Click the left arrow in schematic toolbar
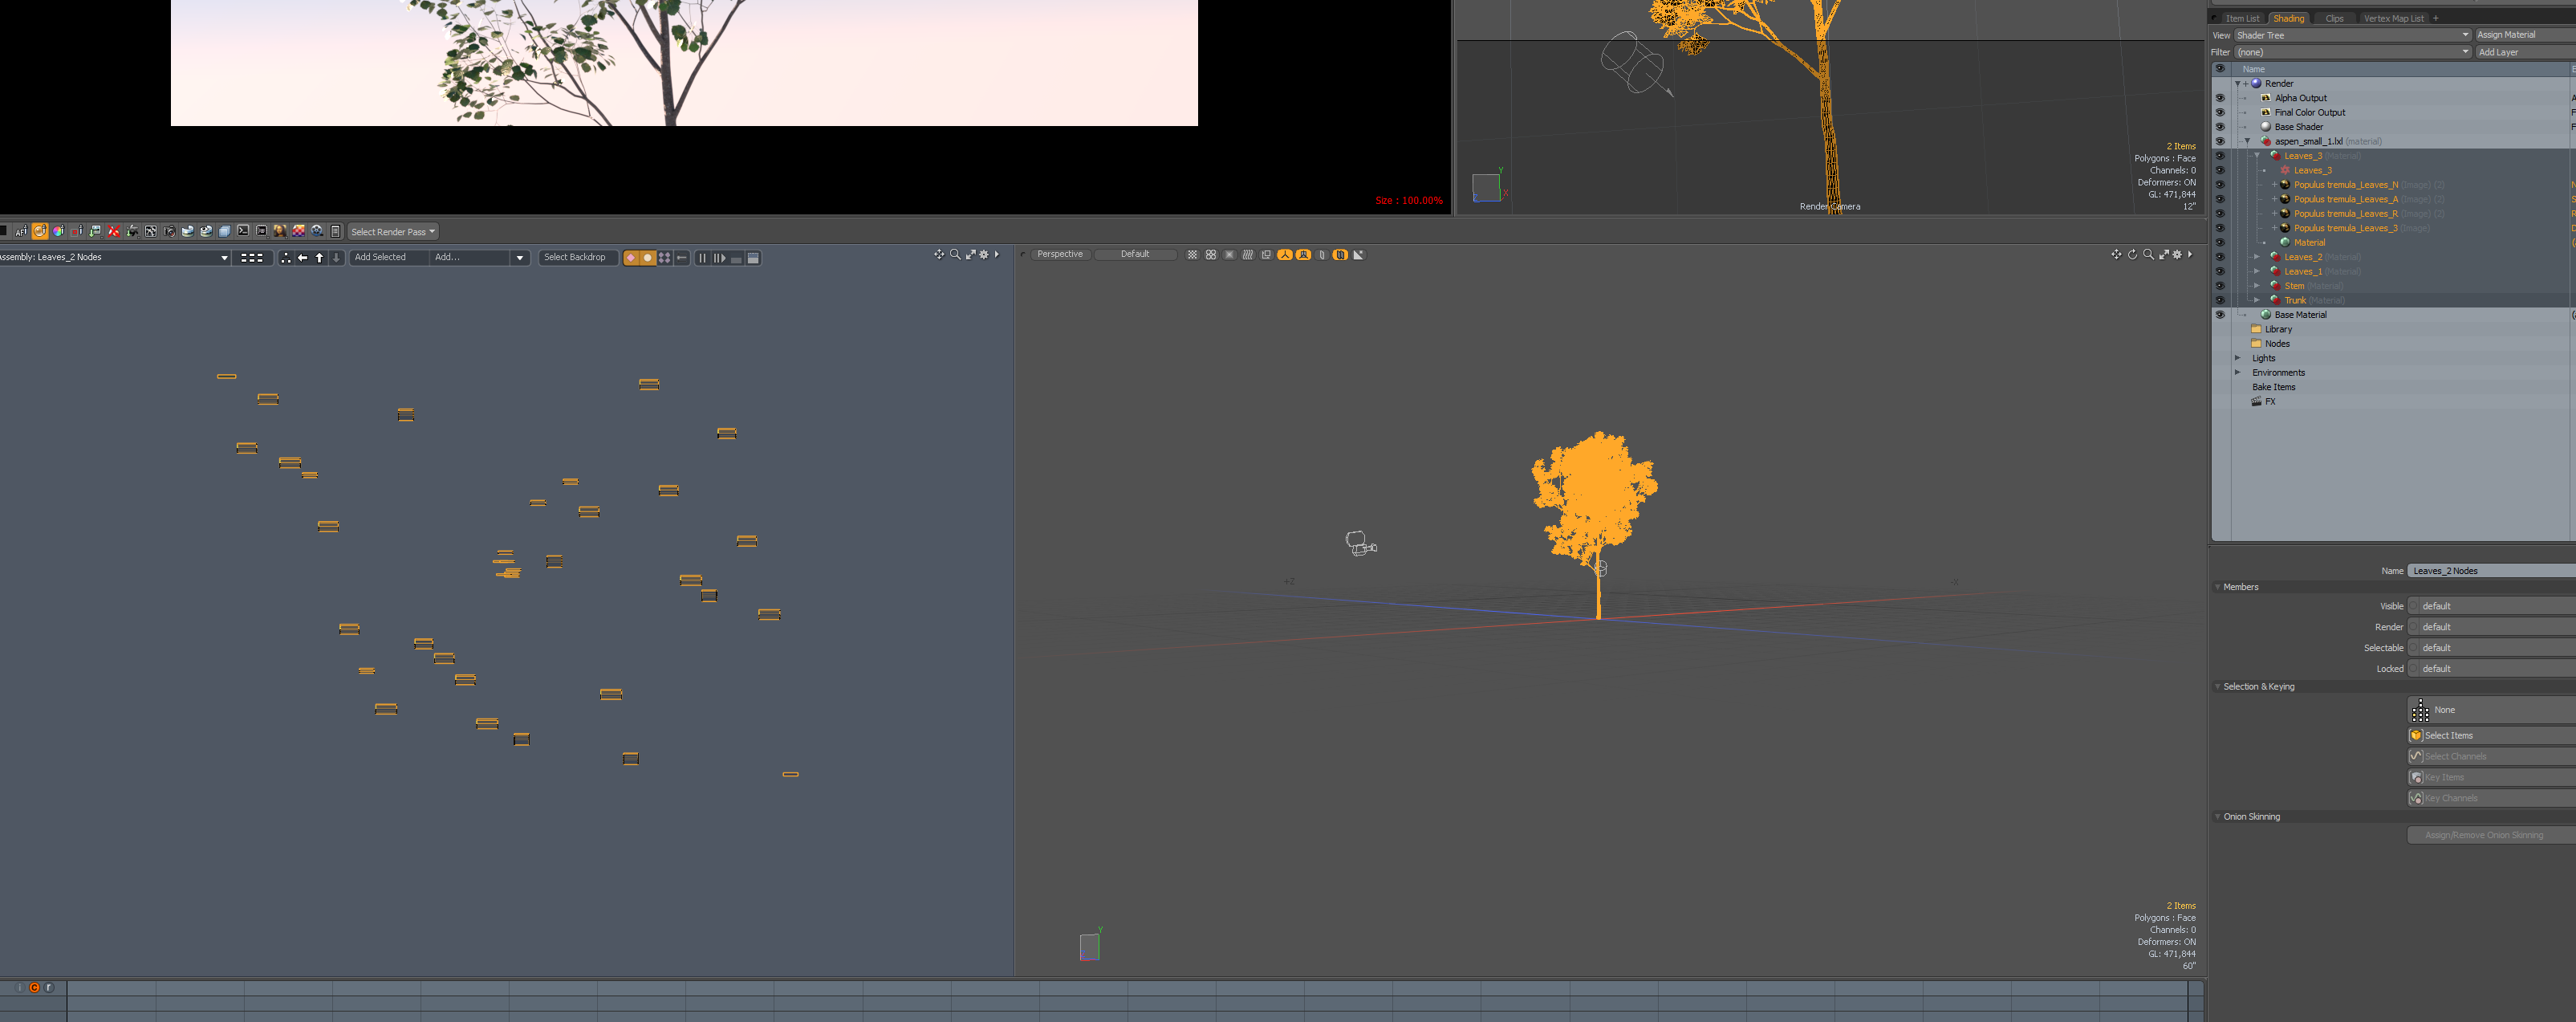2576x1022 pixels. [303, 258]
